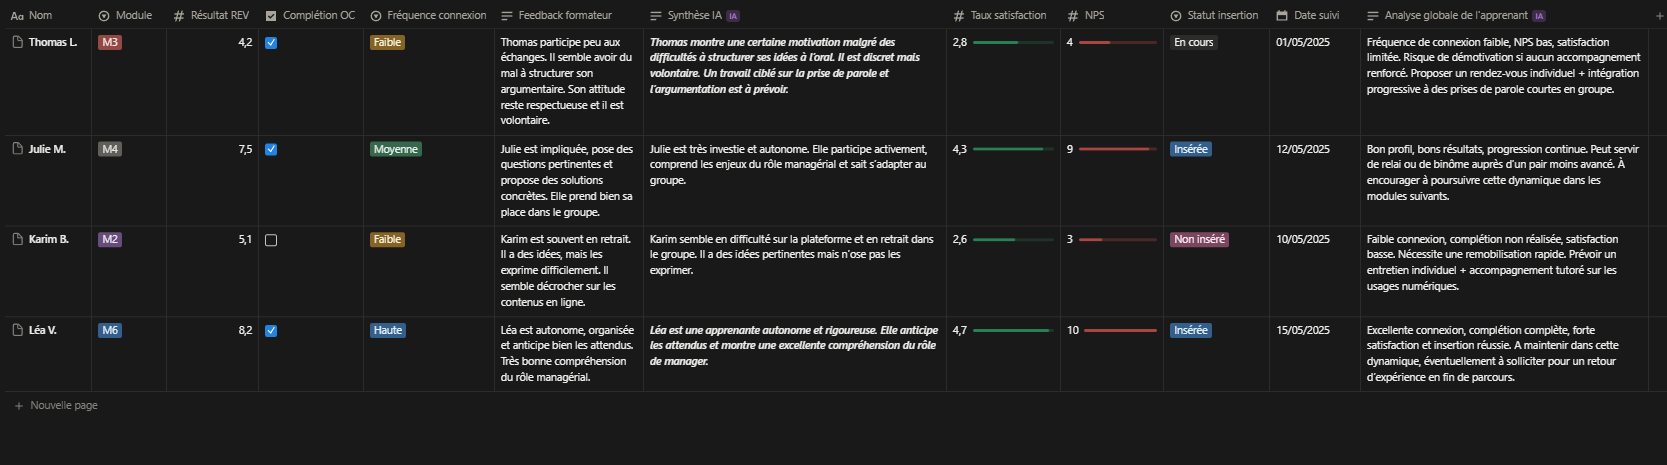
Task: Open Complétion OC column header
Action: (310, 16)
